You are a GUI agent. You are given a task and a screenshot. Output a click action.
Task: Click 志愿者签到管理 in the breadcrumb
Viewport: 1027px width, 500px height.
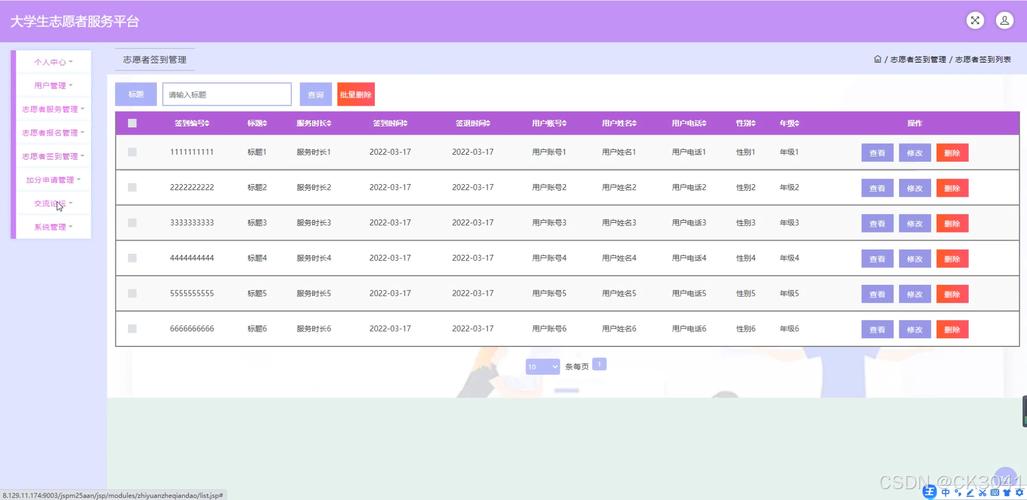(918, 60)
